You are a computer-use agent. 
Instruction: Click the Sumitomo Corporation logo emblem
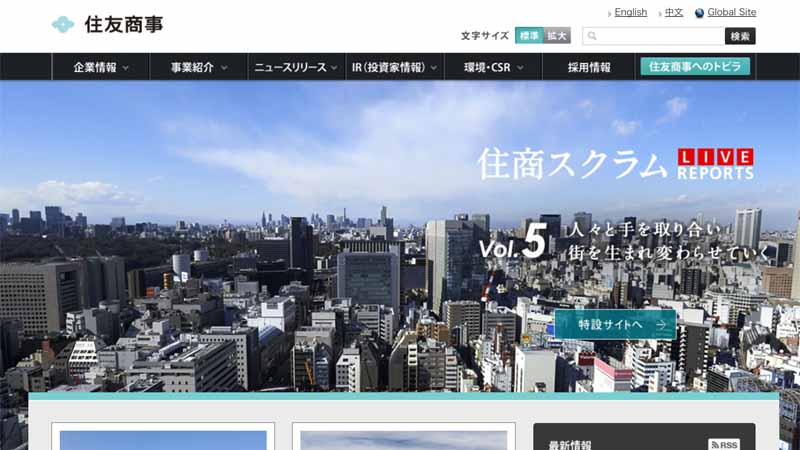tap(63, 24)
